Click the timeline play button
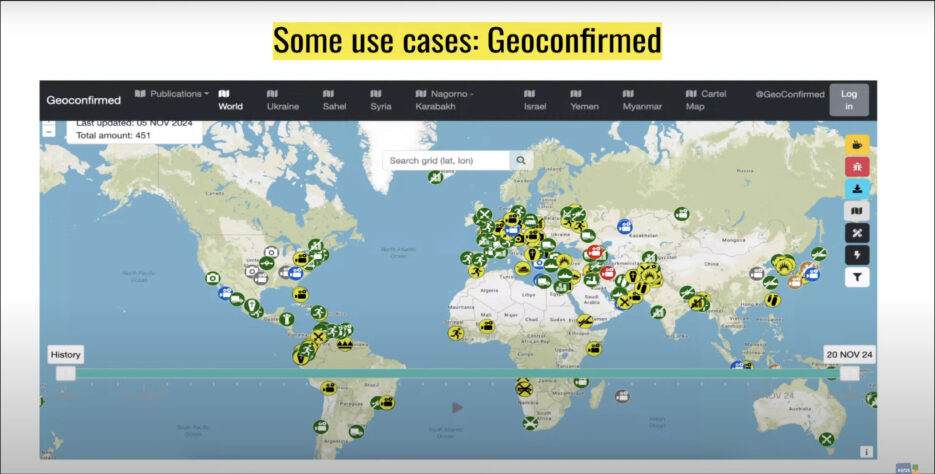Viewport: 935px width, 474px height. tap(457, 407)
